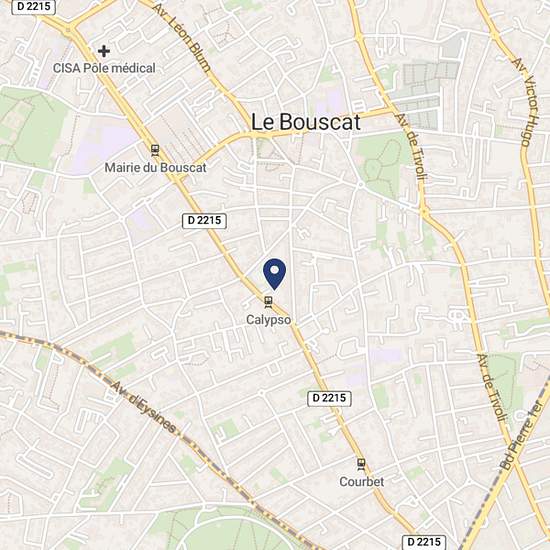Viewport: 550px width, 550px height.
Task: Click the CISA Pôle médical cross icon
Action: 104,51
